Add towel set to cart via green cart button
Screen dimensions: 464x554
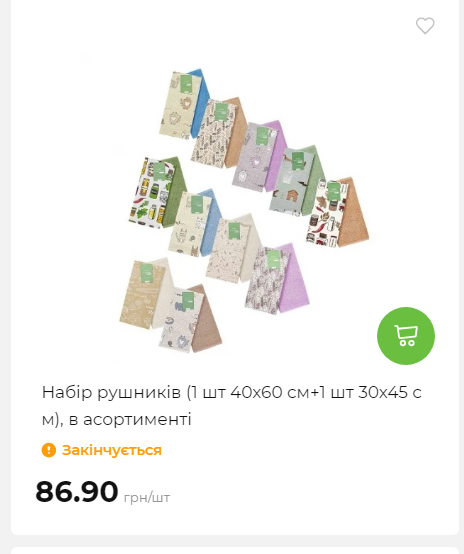pyautogui.click(x=406, y=336)
